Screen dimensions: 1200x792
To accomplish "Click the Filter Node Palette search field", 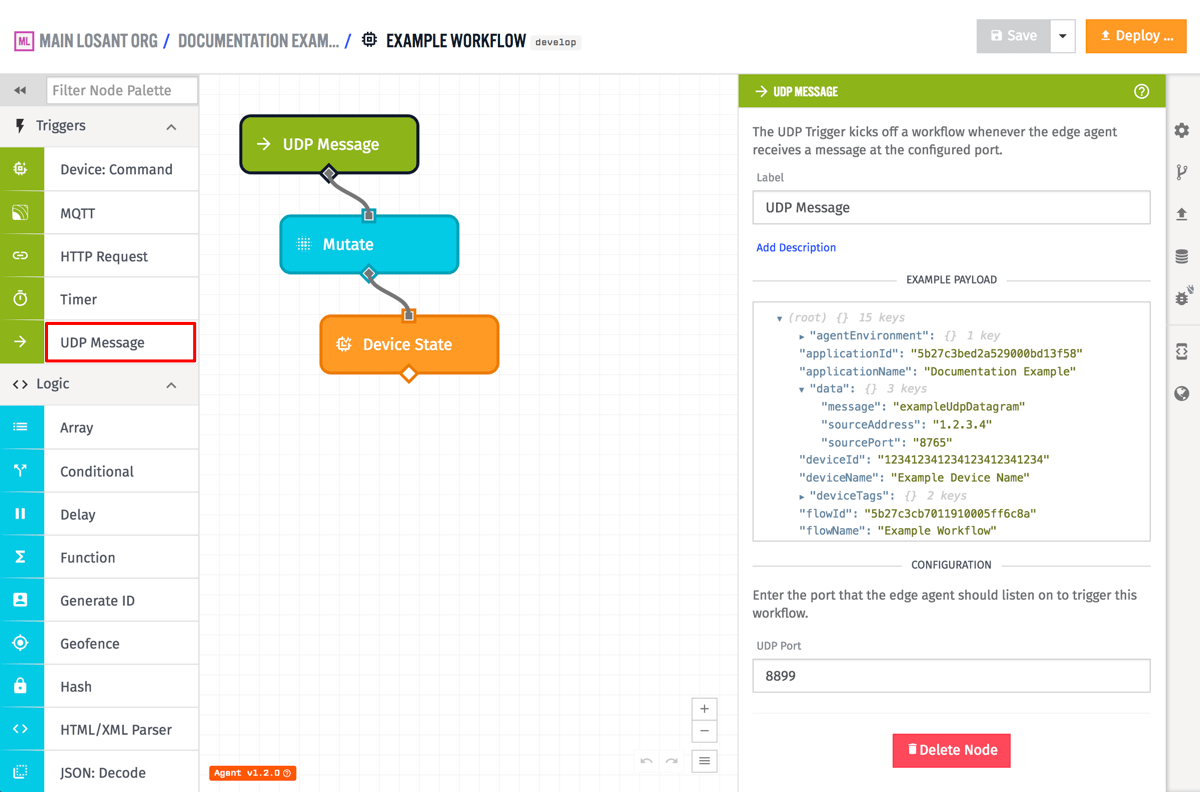I will [122, 90].
